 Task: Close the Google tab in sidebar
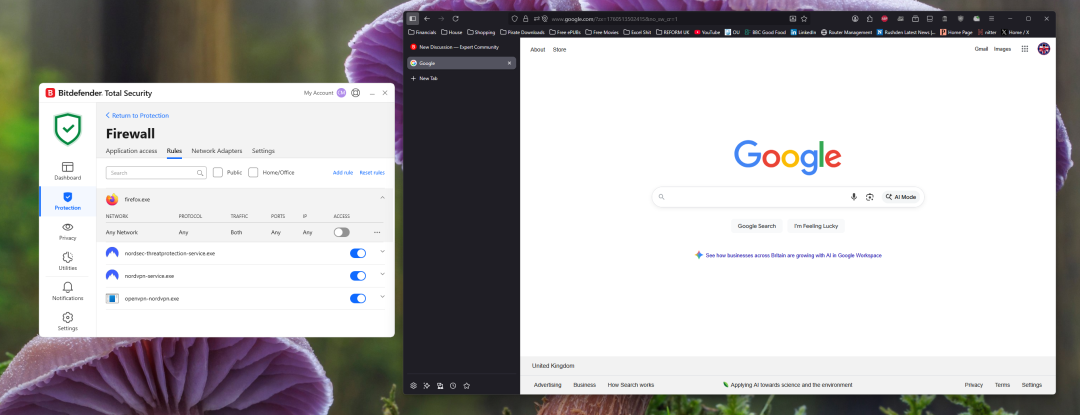point(510,63)
